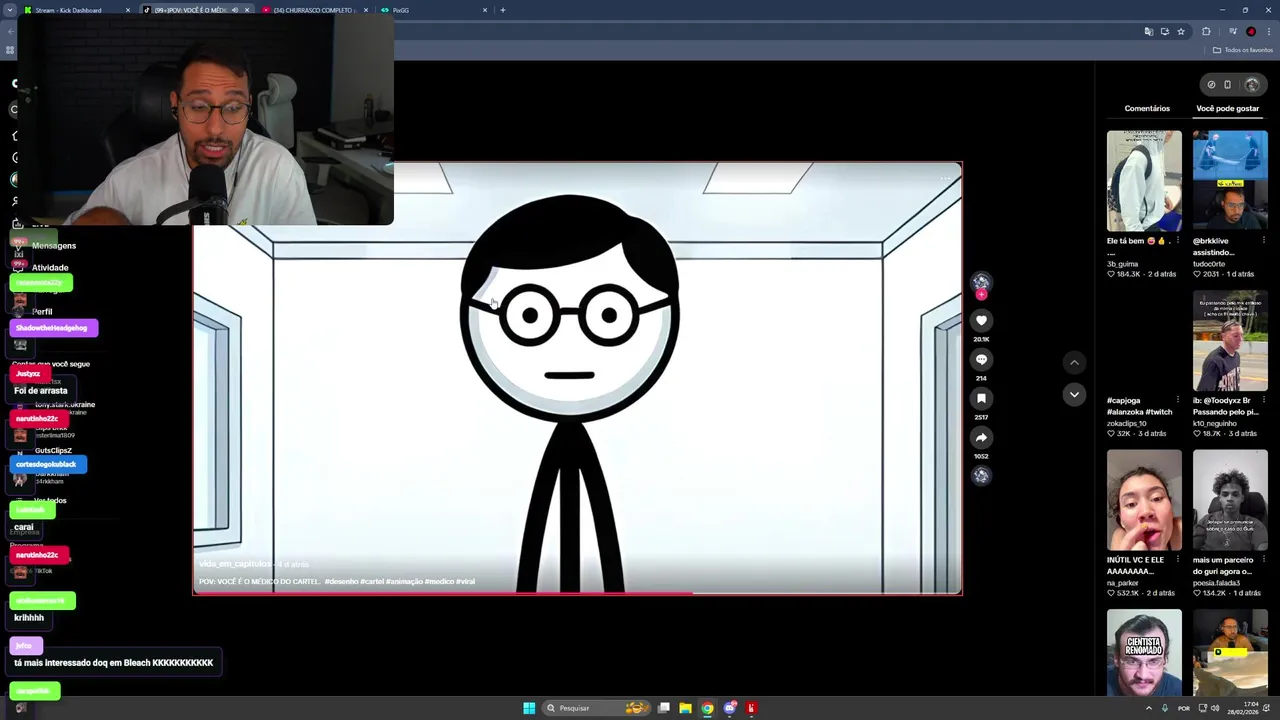Click the install app icon in address bar
The height and width of the screenshot is (720, 1280).
[1165, 31]
